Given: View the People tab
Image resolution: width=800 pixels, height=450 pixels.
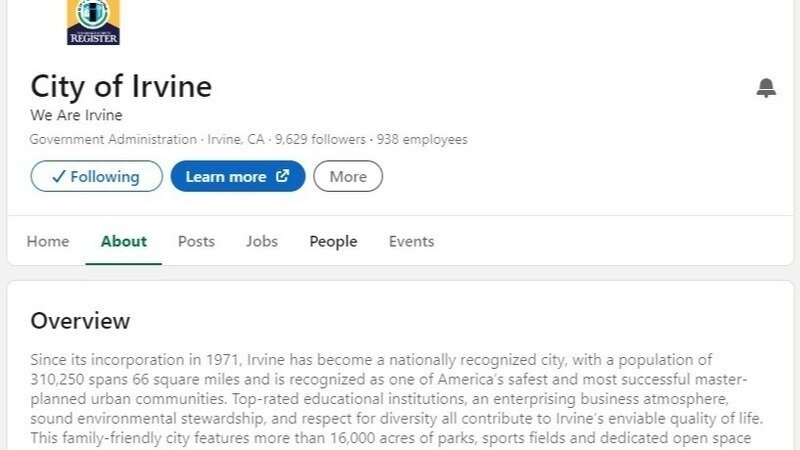Looking at the screenshot, I should 333,241.
